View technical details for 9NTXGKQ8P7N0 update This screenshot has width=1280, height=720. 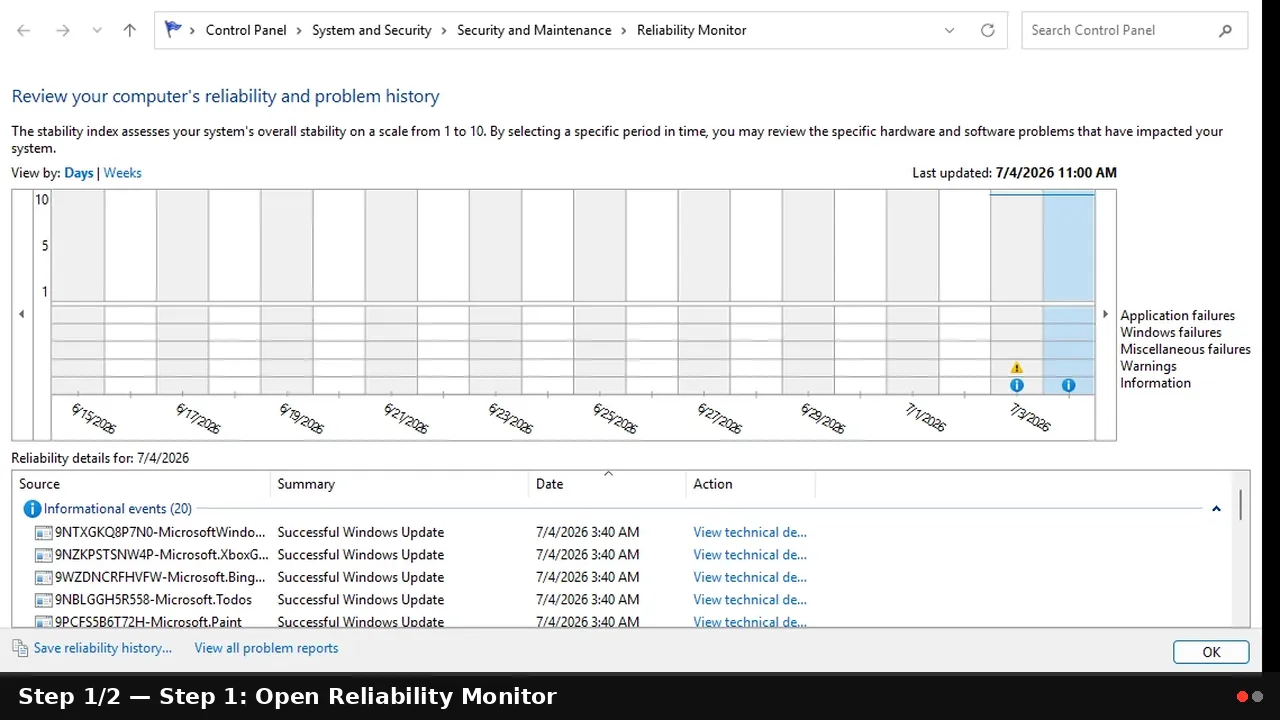pyautogui.click(x=750, y=532)
